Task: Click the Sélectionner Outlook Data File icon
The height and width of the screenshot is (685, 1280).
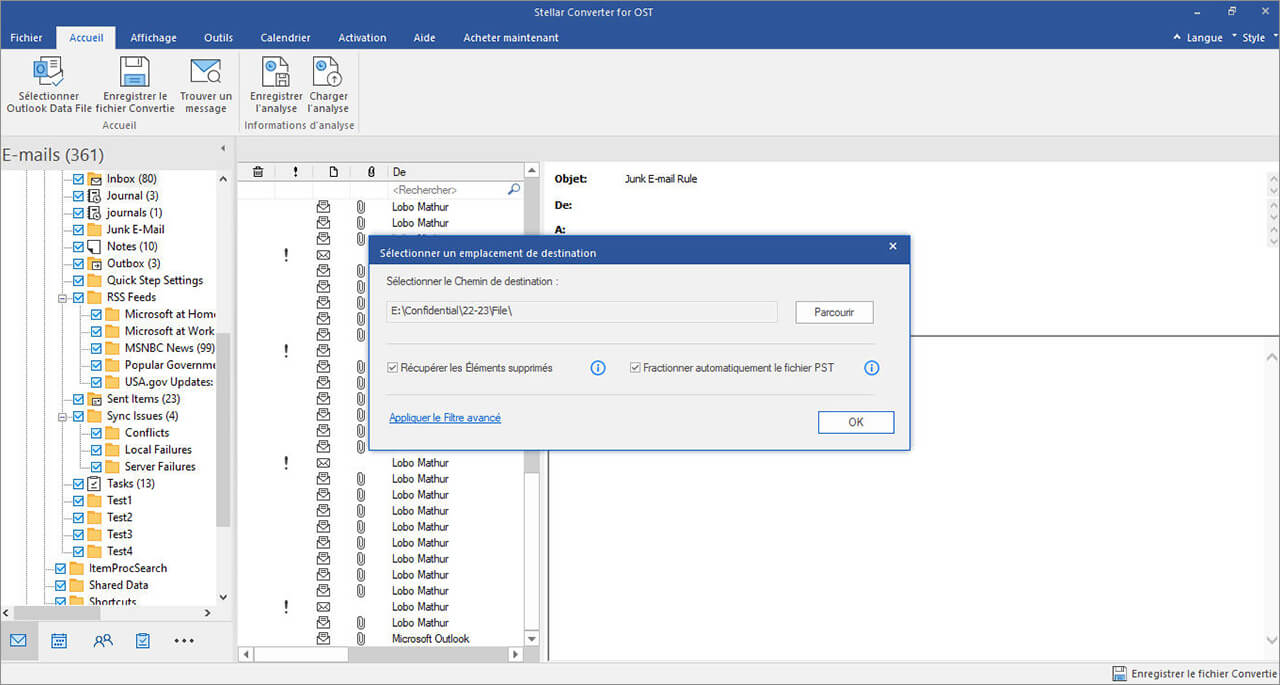Action: [48, 72]
